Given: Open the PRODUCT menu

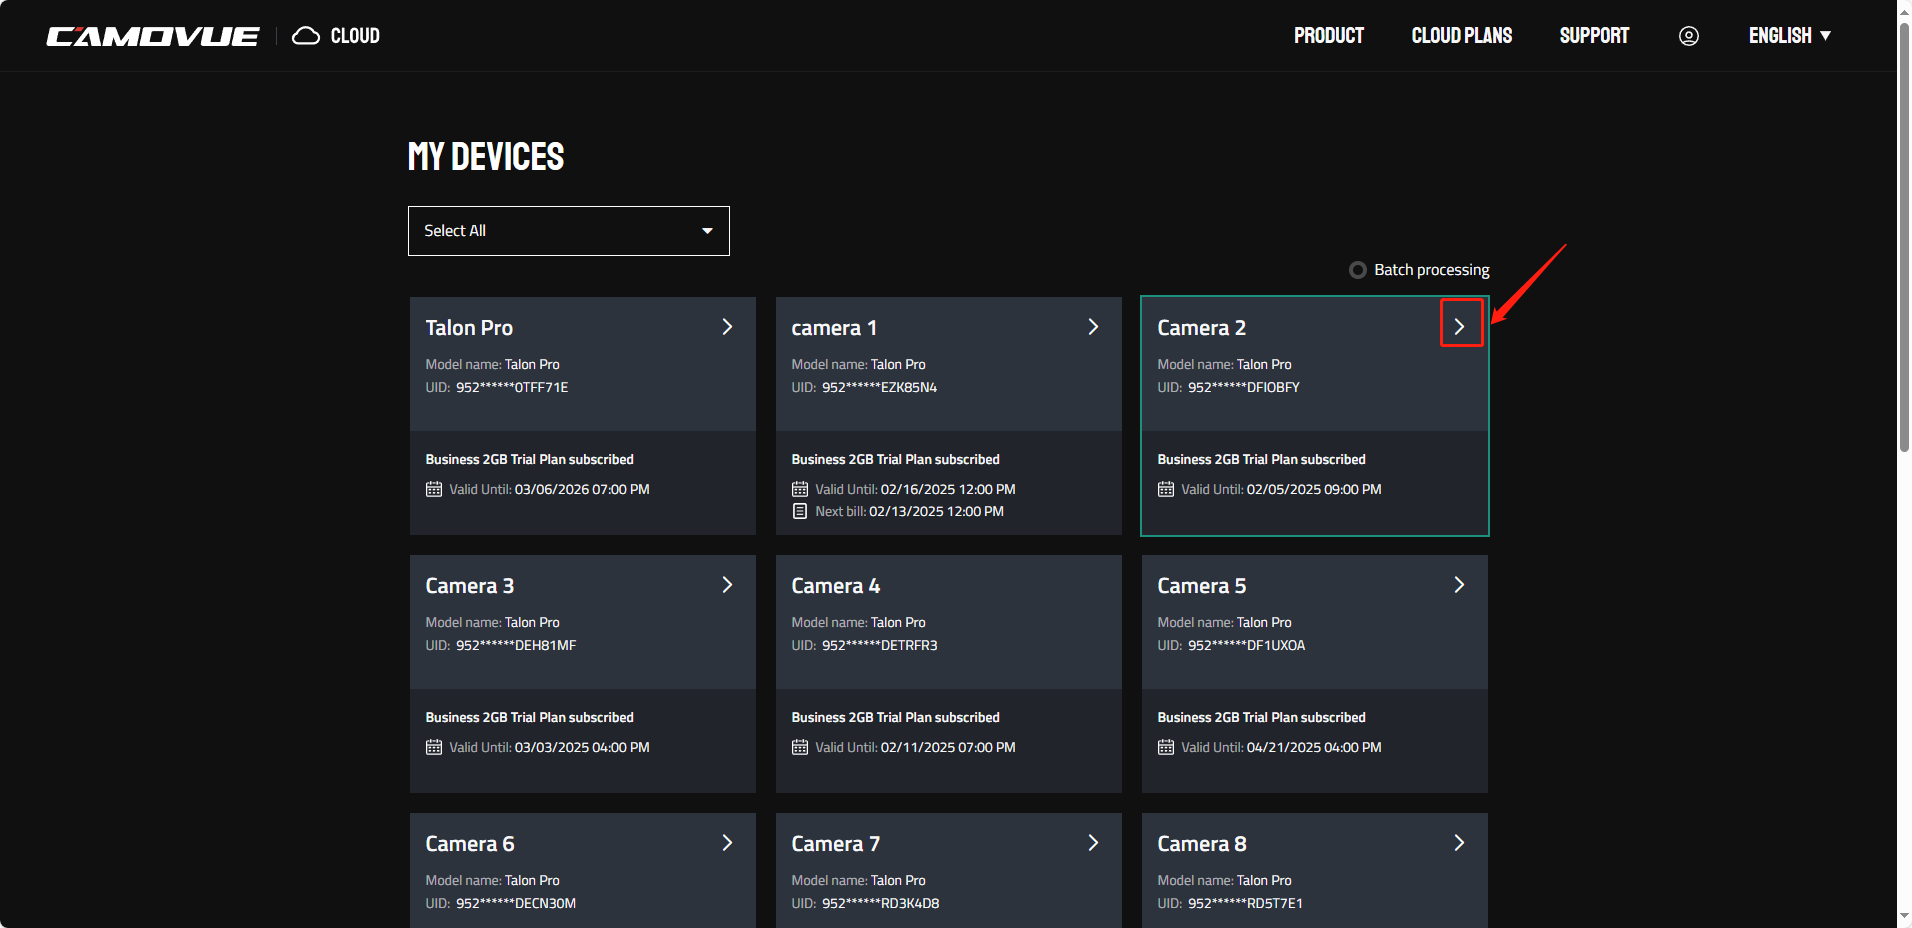Looking at the screenshot, I should tap(1329, 36).
